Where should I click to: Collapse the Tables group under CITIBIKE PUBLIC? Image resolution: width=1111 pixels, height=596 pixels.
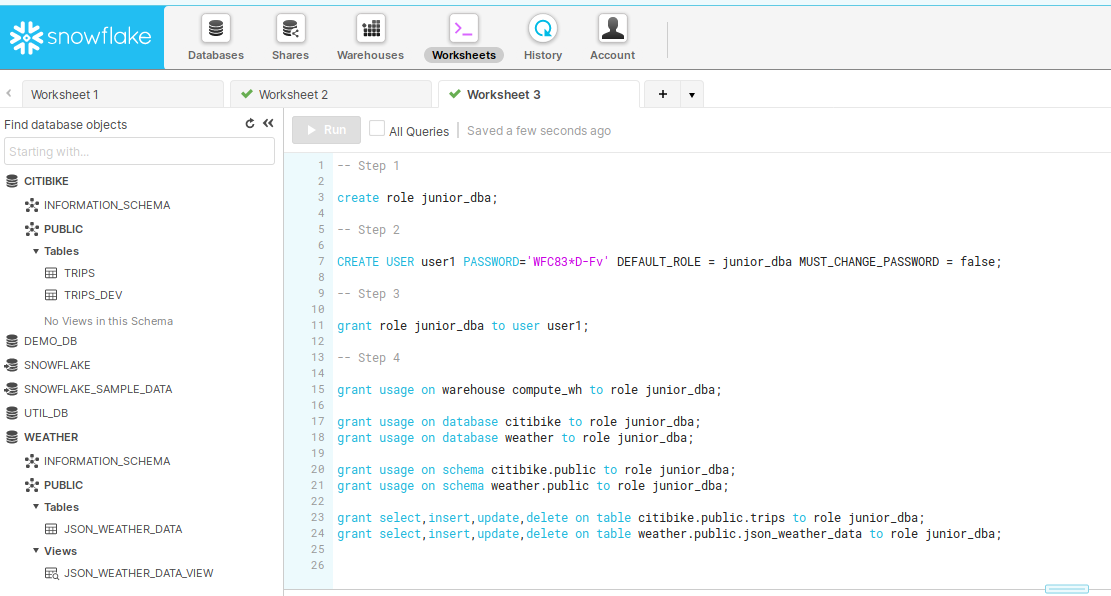pyautogui.click(x=37, y=251)
